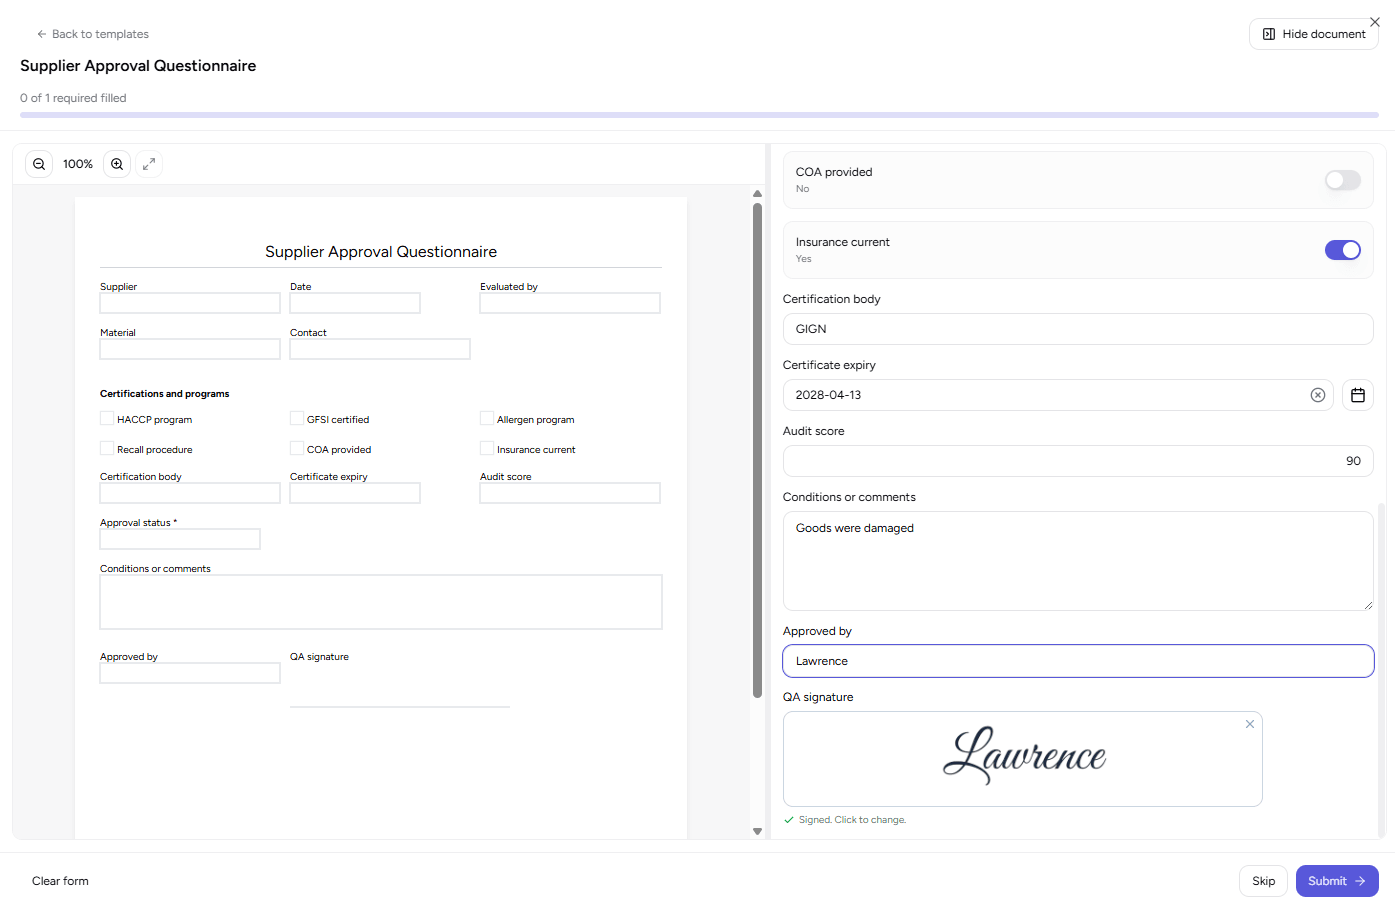Click 100% zoom level text
This screenshot has height=907, width=1395.
pyautogui.click(x=78, y=164)
